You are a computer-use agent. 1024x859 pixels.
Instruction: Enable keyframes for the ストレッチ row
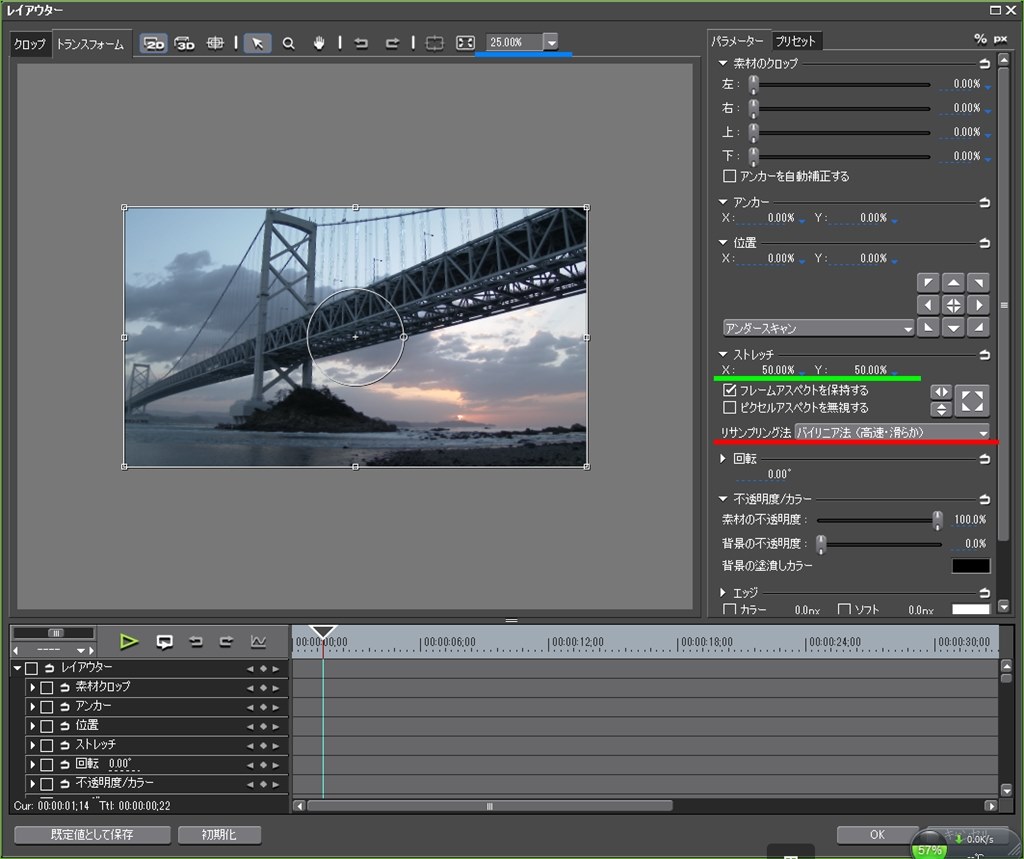point(46,745)
